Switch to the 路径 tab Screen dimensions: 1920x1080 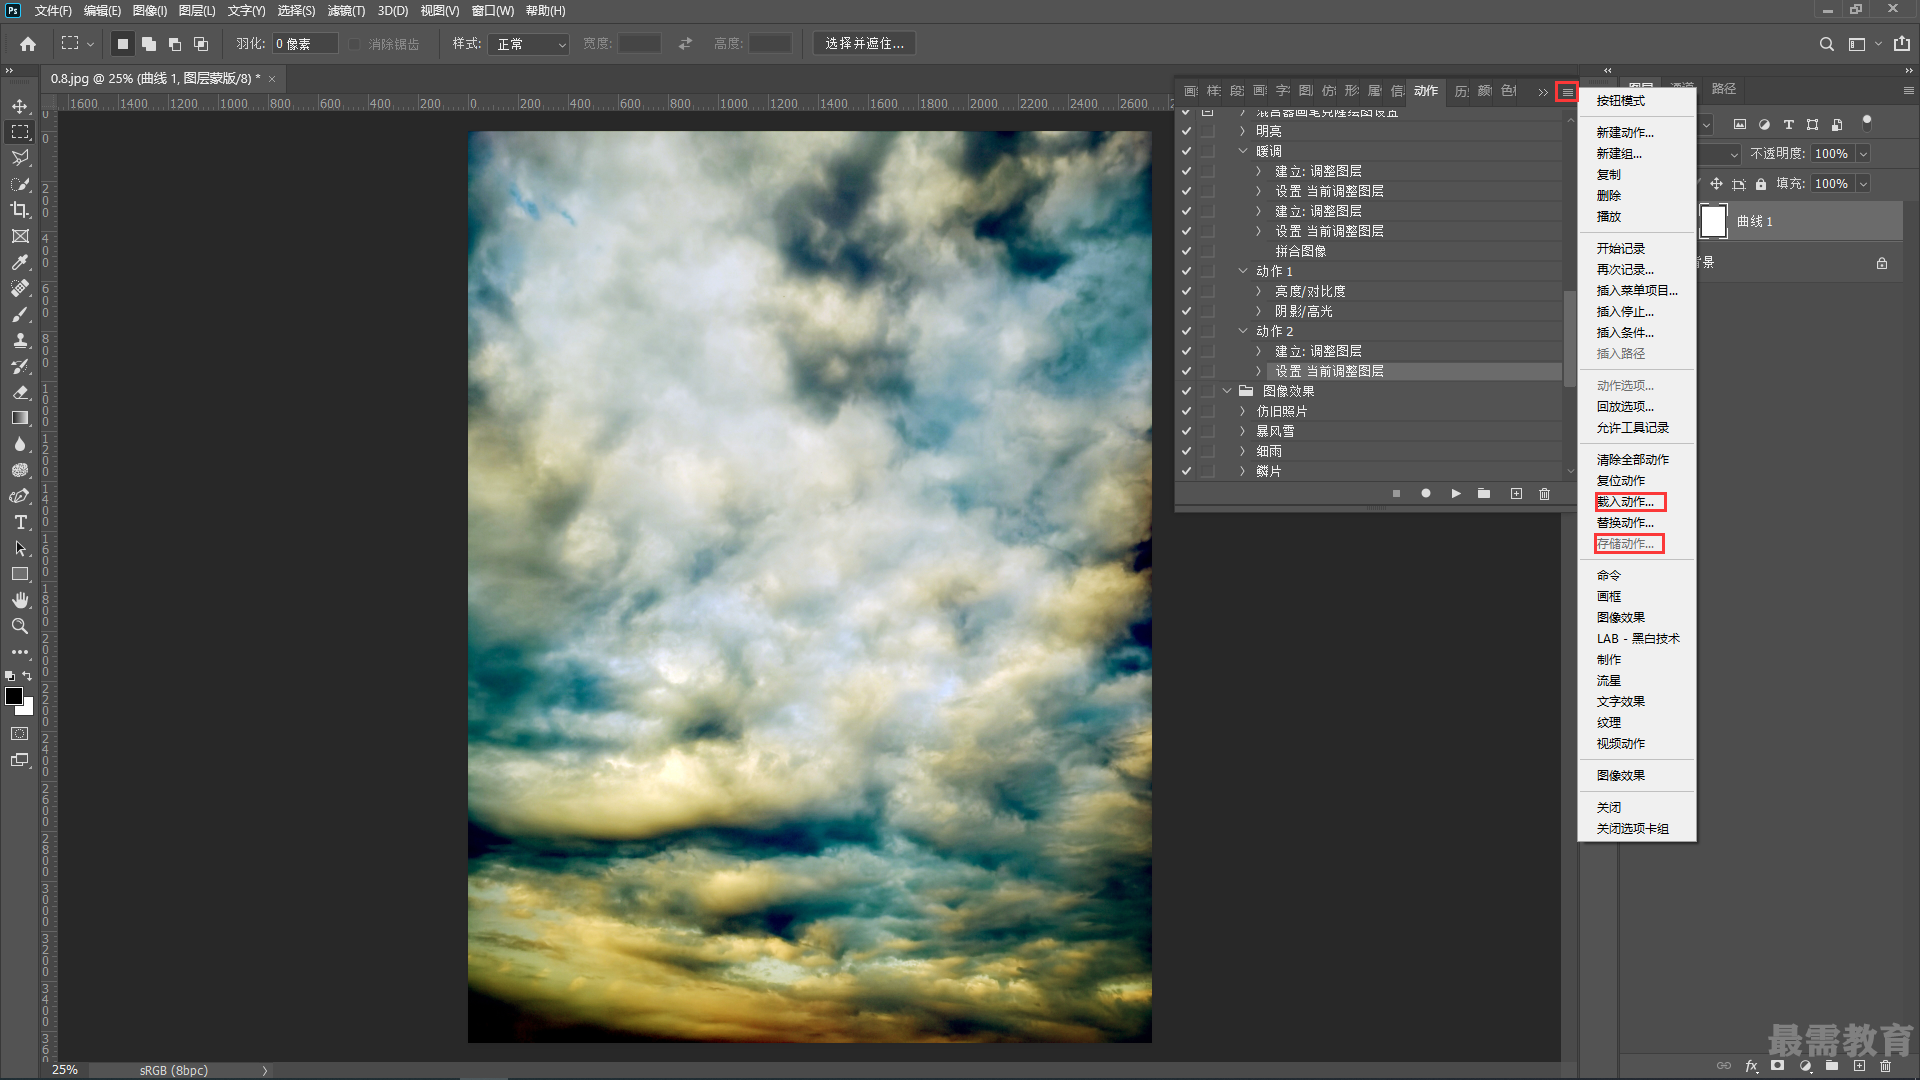1723,89
